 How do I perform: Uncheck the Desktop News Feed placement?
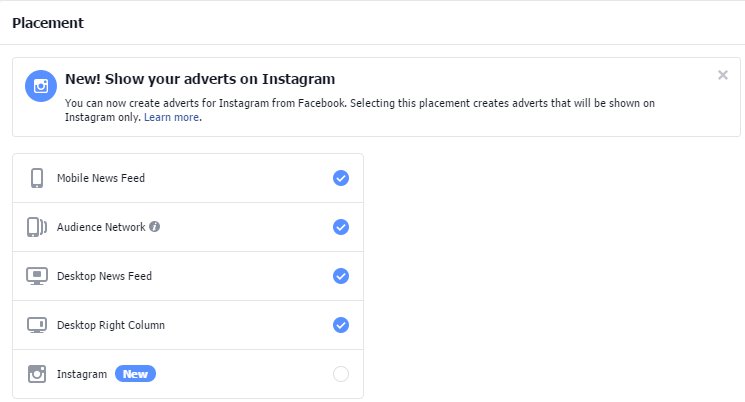coord(340,276)
